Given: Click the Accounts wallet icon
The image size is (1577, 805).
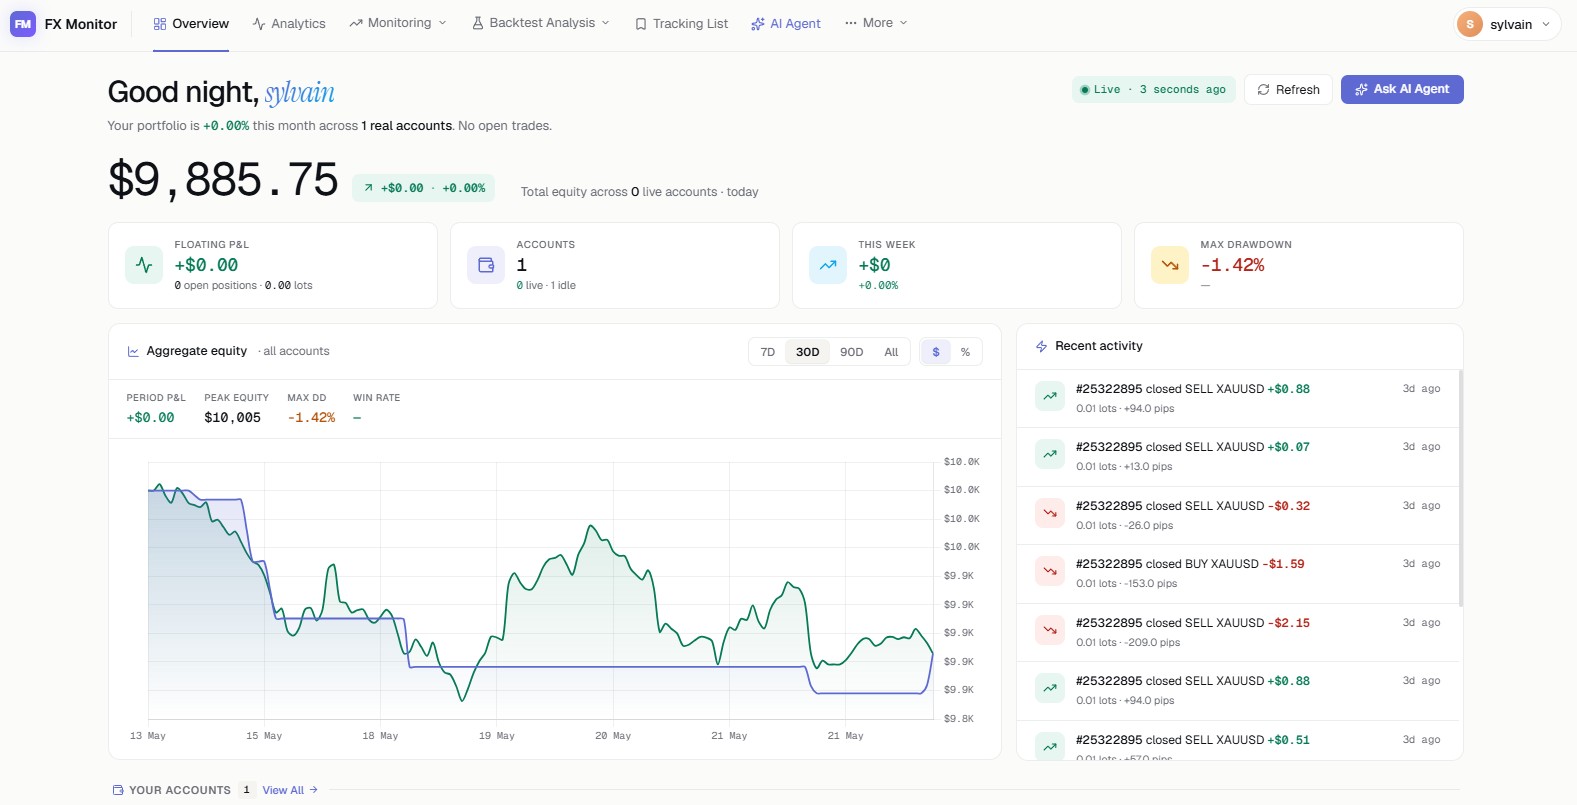Looking at the screenshot, I should tap(486, 265).
